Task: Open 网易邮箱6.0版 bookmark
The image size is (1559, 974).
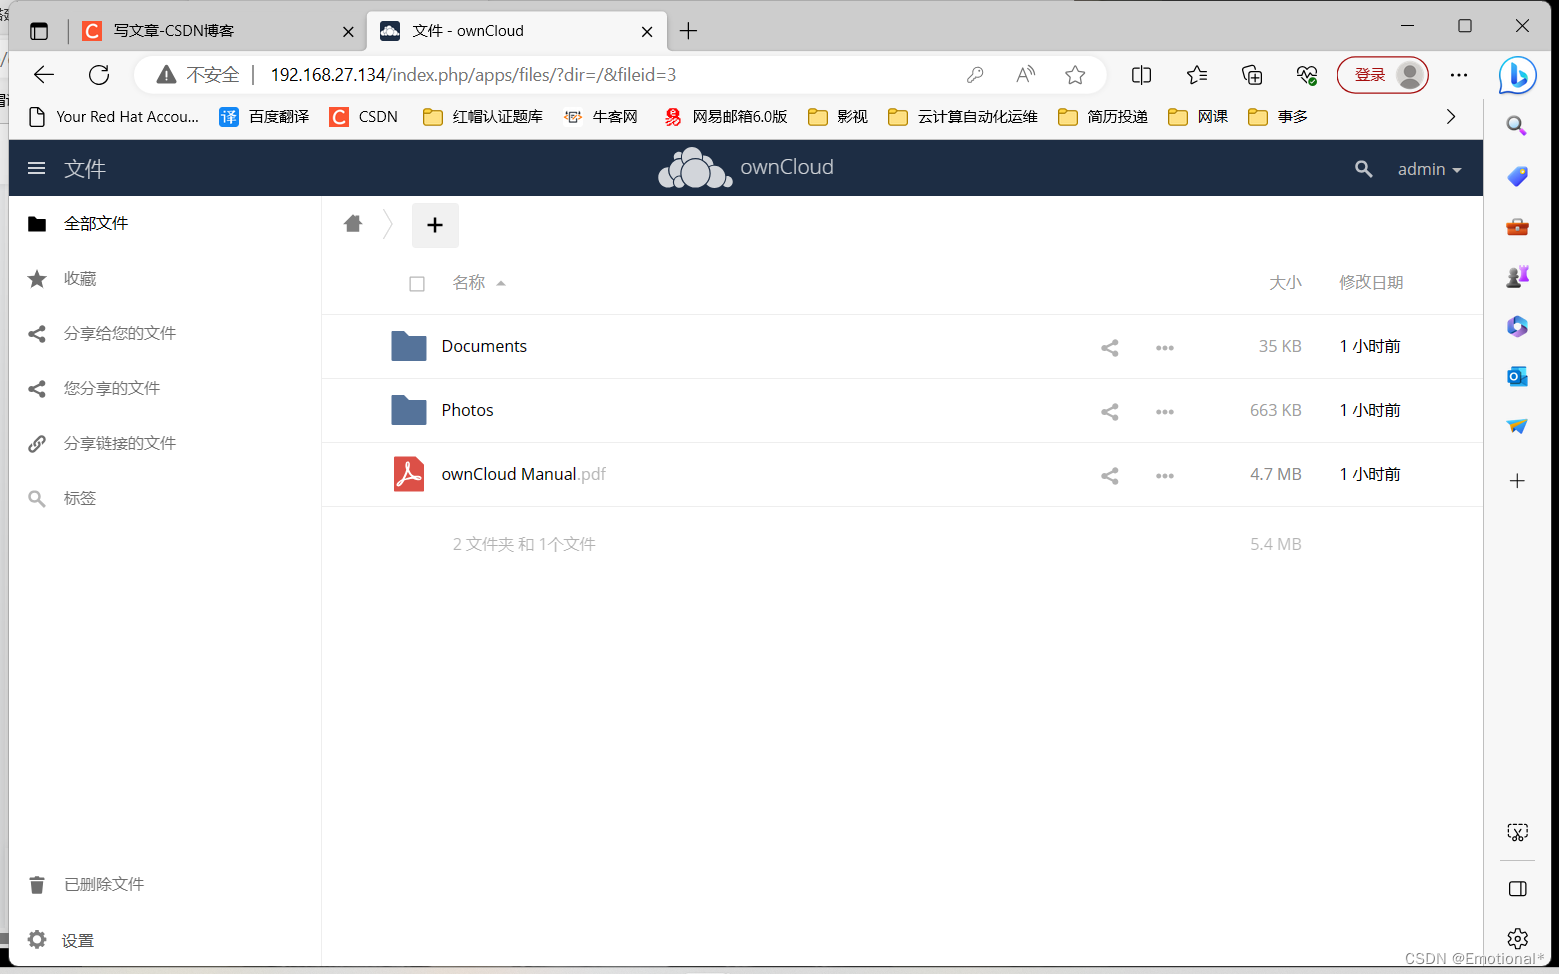Action: (726, 117)
